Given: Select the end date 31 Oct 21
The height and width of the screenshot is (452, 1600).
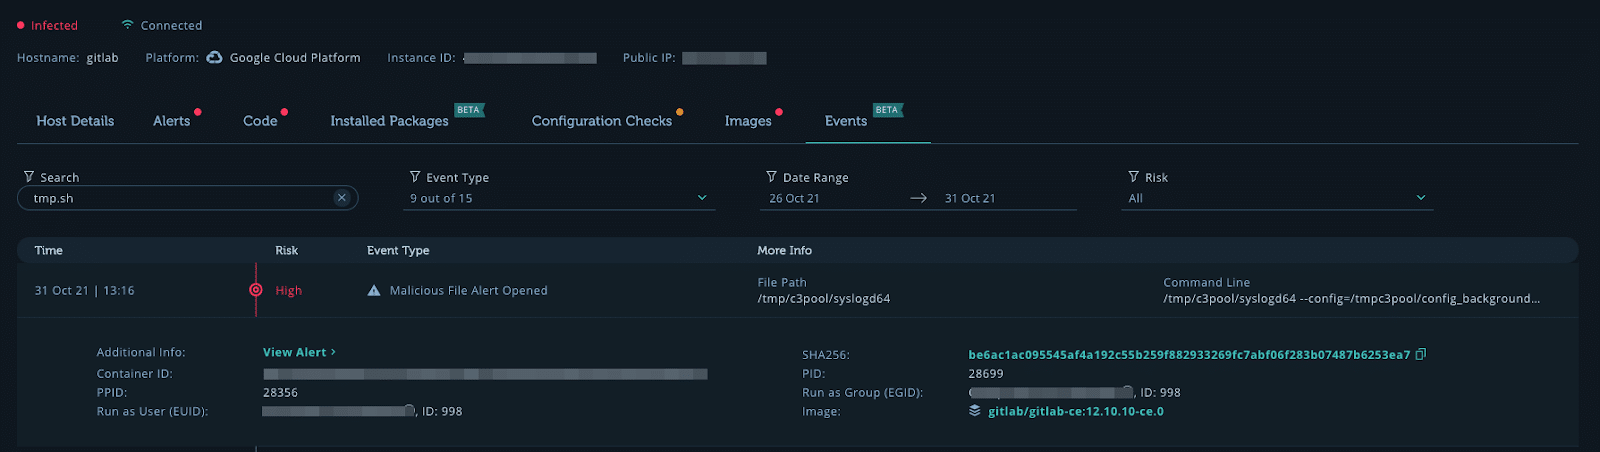Looking at the screenshot, I should pyautogui.click(x=970, y=198).
